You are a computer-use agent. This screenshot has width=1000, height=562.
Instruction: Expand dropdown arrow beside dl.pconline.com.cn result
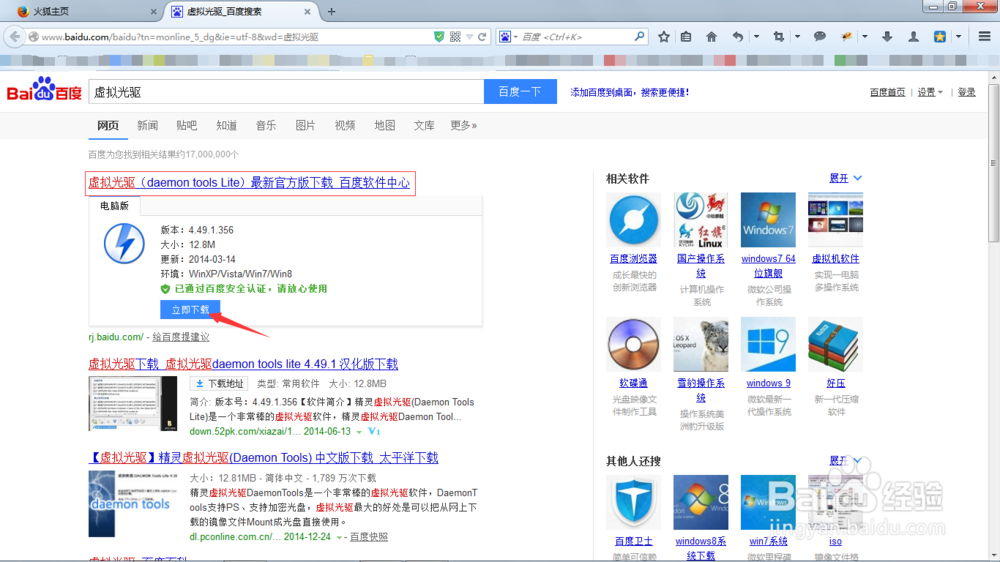[339, 537]
